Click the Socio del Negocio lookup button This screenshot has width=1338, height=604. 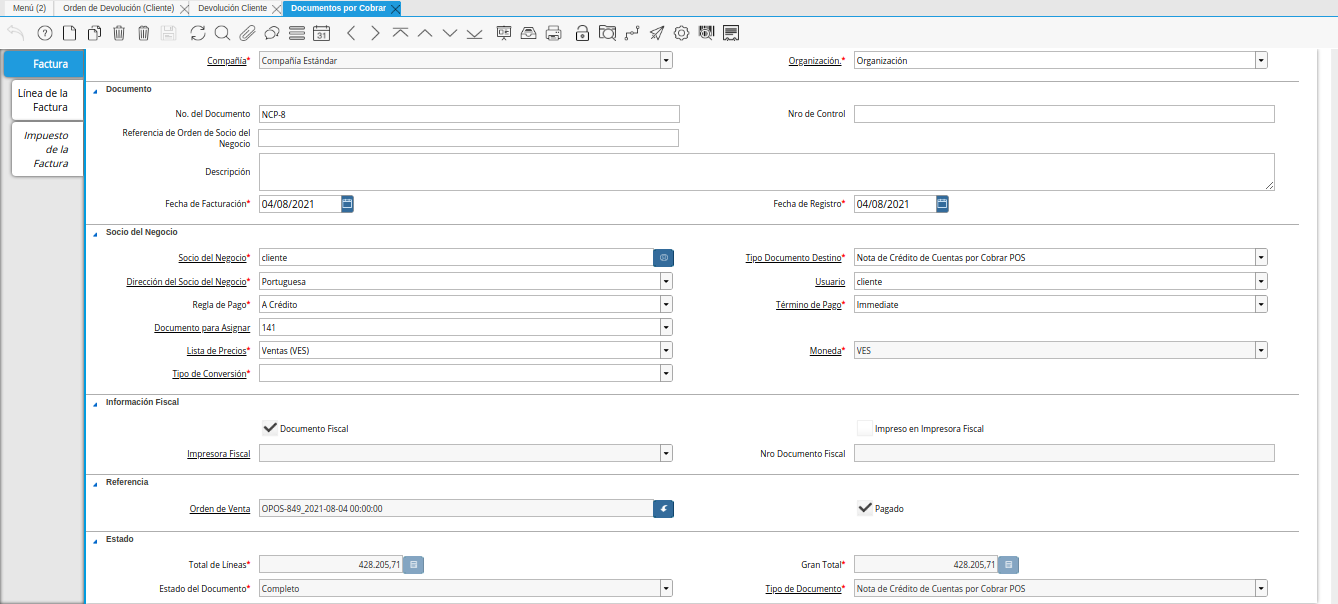click(x=663, y=258)
